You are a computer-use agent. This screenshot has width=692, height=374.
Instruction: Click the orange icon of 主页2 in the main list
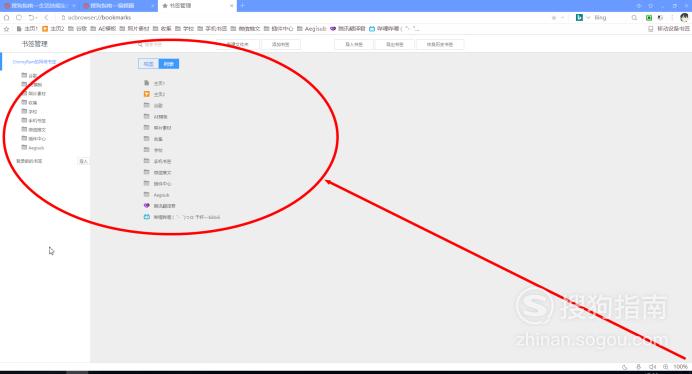(x=147, y=94)
